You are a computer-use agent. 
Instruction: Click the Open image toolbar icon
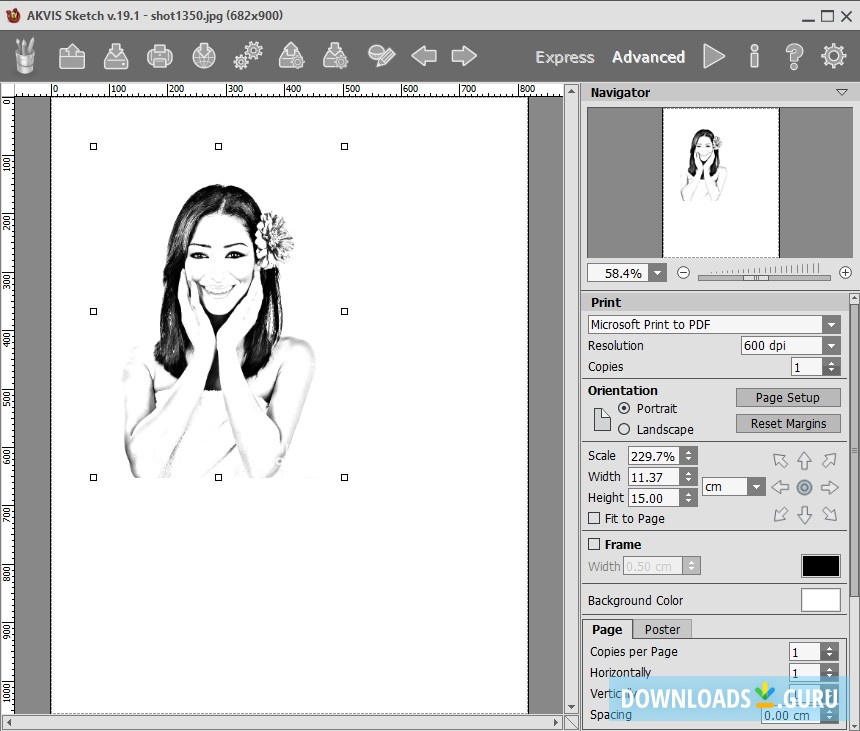(72, 56)
